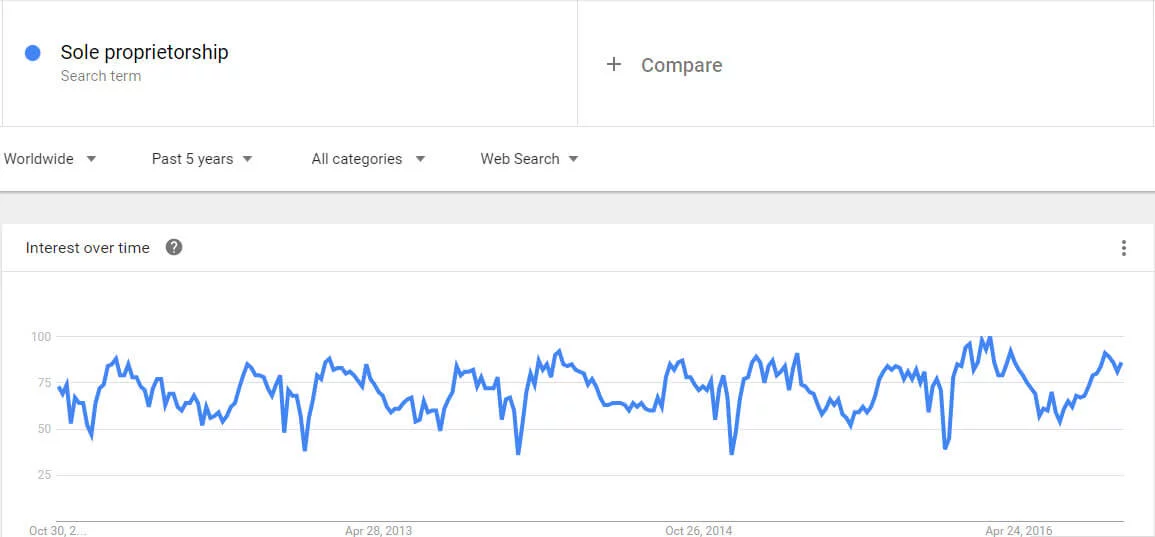Click the truncated Oct 30 axis label
The height and width of the screenshot is (537, 1155).
[x=58, y=530]
